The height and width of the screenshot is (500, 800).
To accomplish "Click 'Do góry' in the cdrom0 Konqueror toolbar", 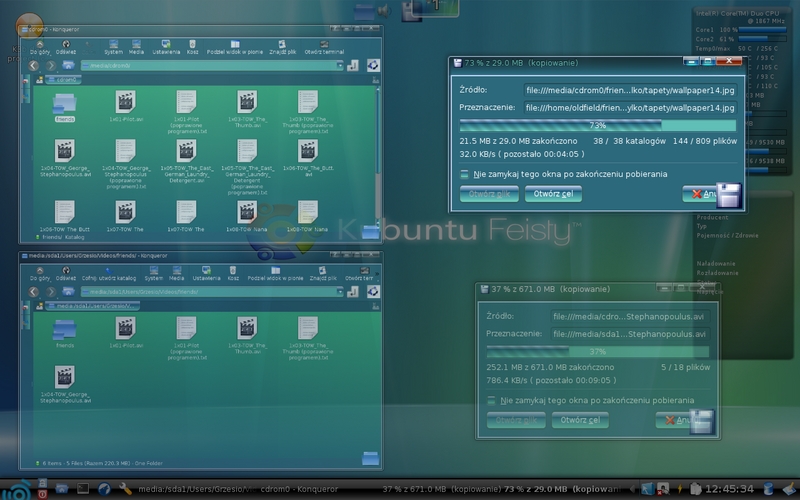I will (x=40, y=47).
